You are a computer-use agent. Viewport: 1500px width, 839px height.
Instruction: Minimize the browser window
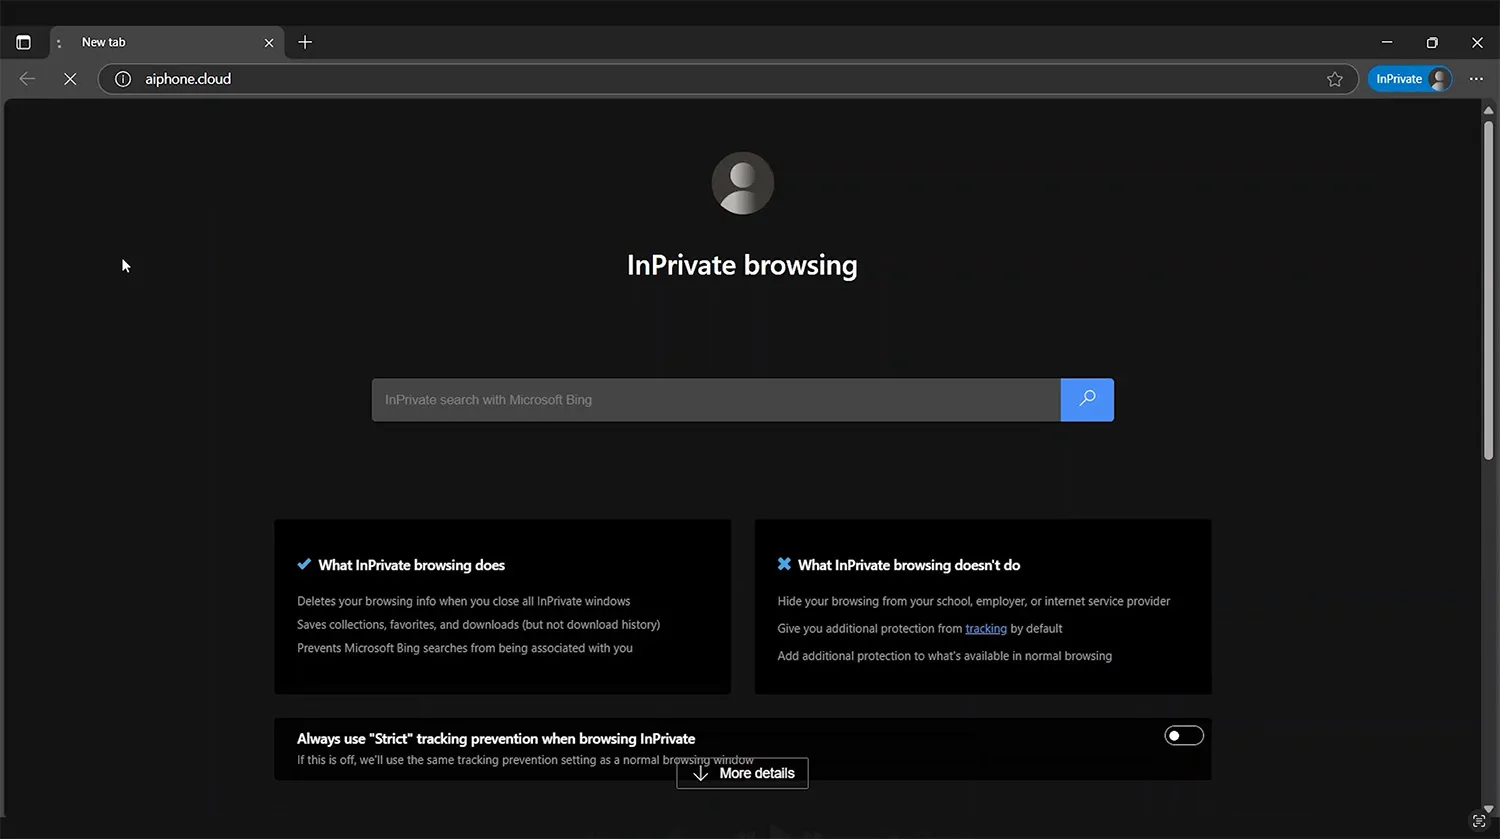1387,42
